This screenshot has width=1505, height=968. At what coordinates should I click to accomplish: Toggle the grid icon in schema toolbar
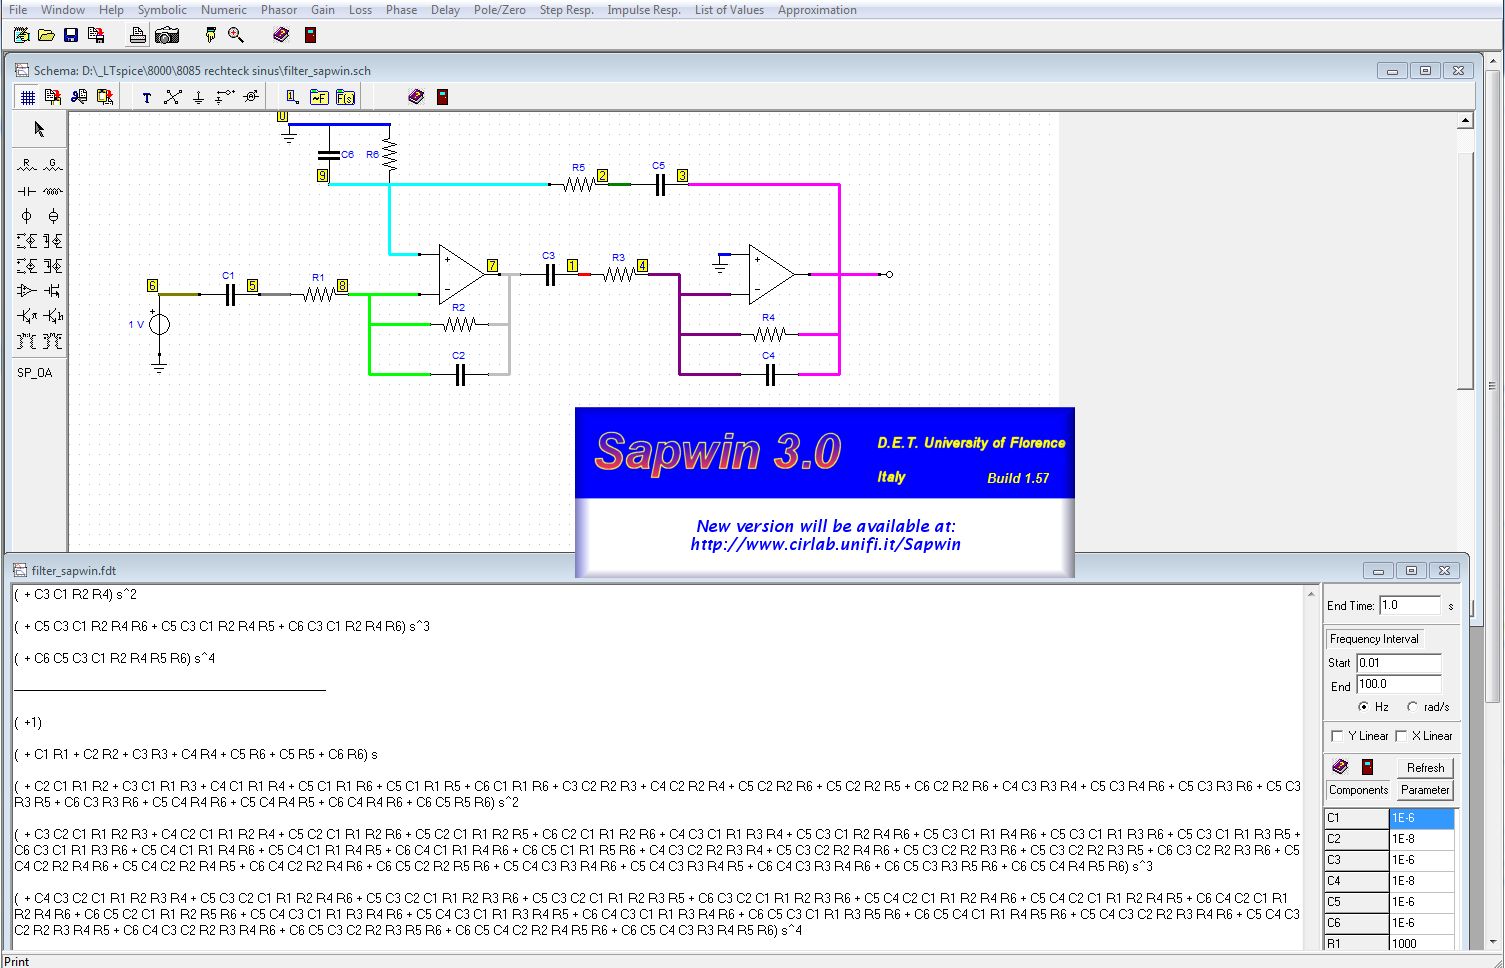(28, 97)
